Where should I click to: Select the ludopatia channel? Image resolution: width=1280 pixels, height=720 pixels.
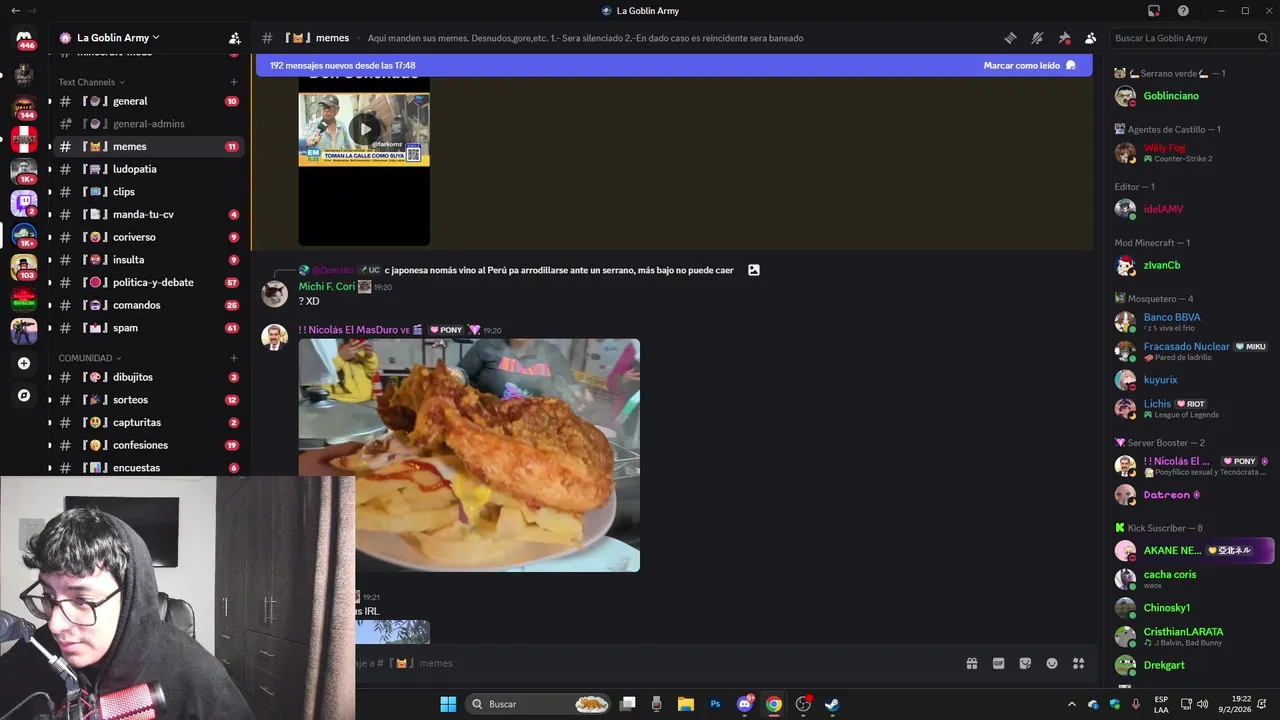point(148,169)
